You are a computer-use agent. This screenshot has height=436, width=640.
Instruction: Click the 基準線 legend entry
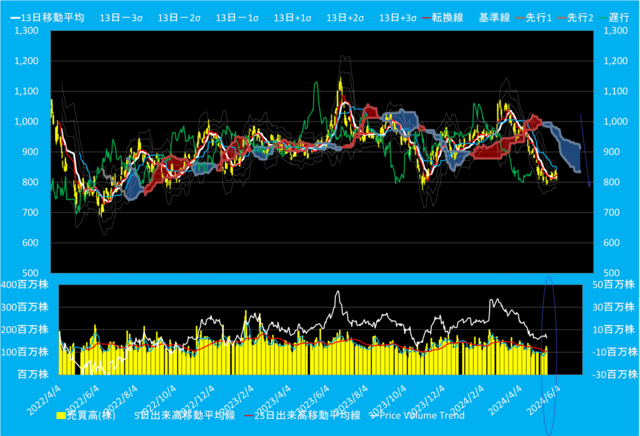494,18
